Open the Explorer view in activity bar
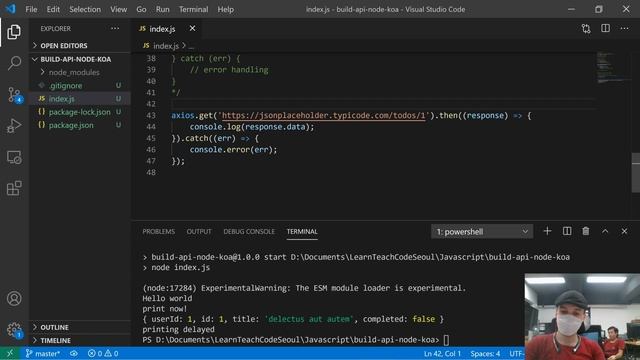 [14, 32]
